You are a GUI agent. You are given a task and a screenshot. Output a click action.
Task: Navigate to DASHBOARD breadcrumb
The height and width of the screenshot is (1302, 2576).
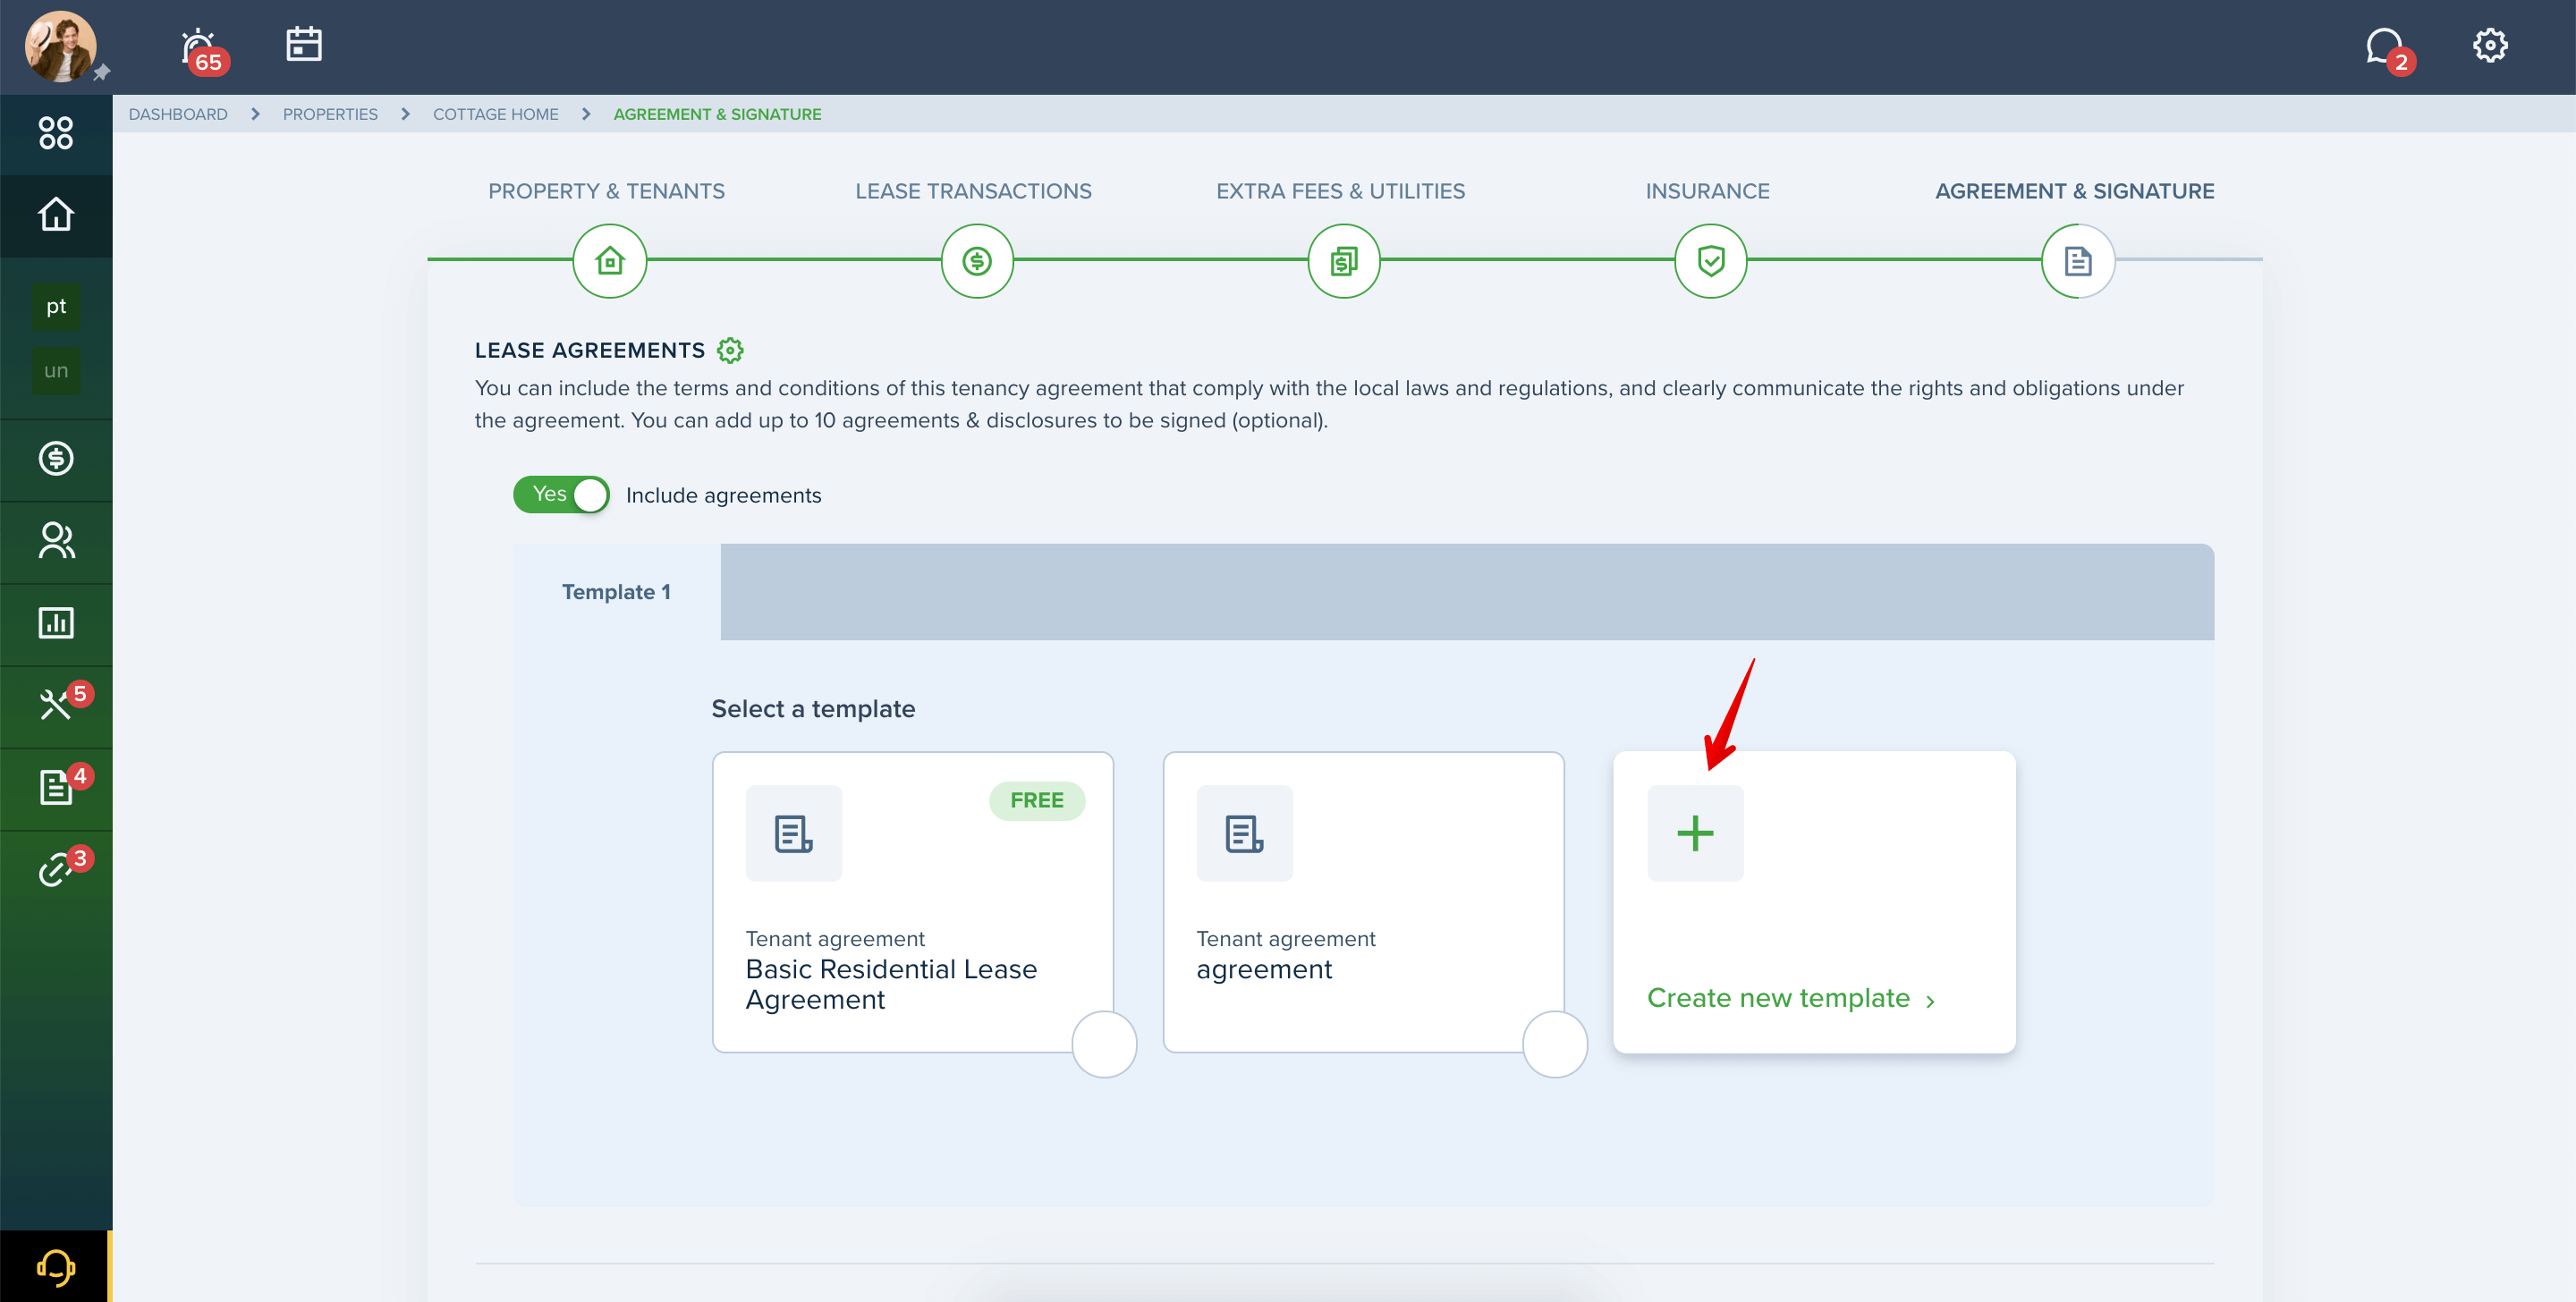click(x=178, y=114)
